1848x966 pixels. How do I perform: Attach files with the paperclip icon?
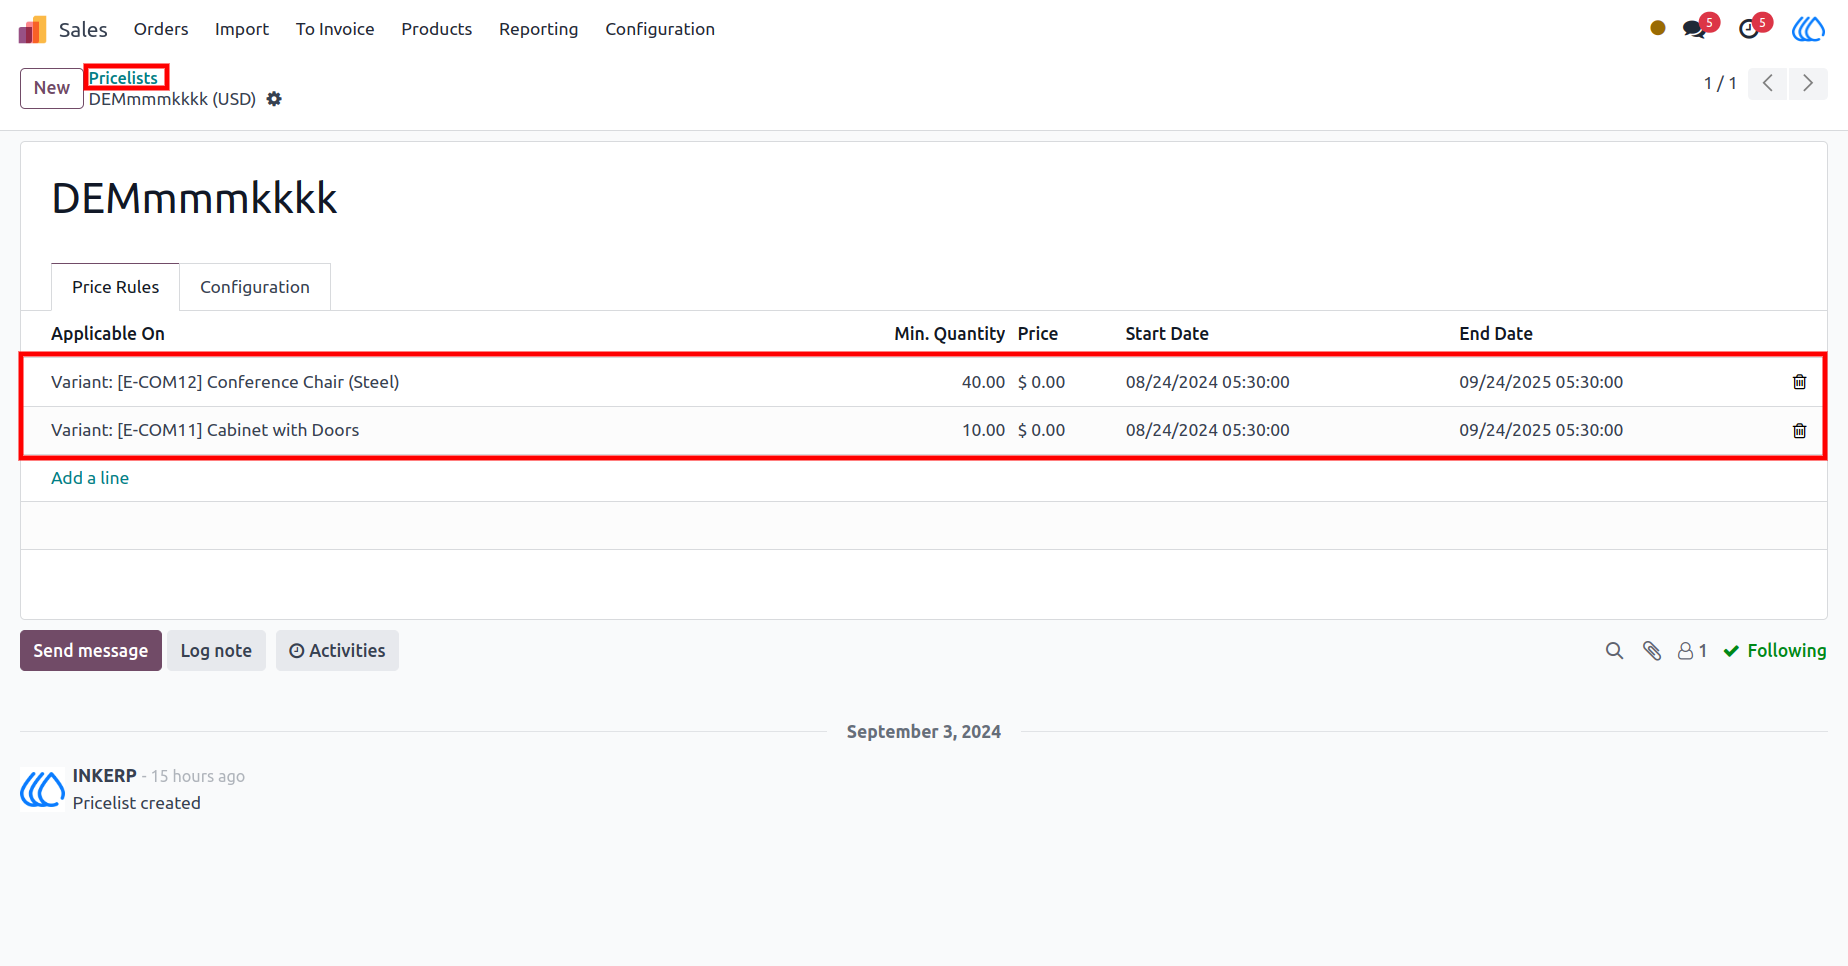tap(1652, 651)
